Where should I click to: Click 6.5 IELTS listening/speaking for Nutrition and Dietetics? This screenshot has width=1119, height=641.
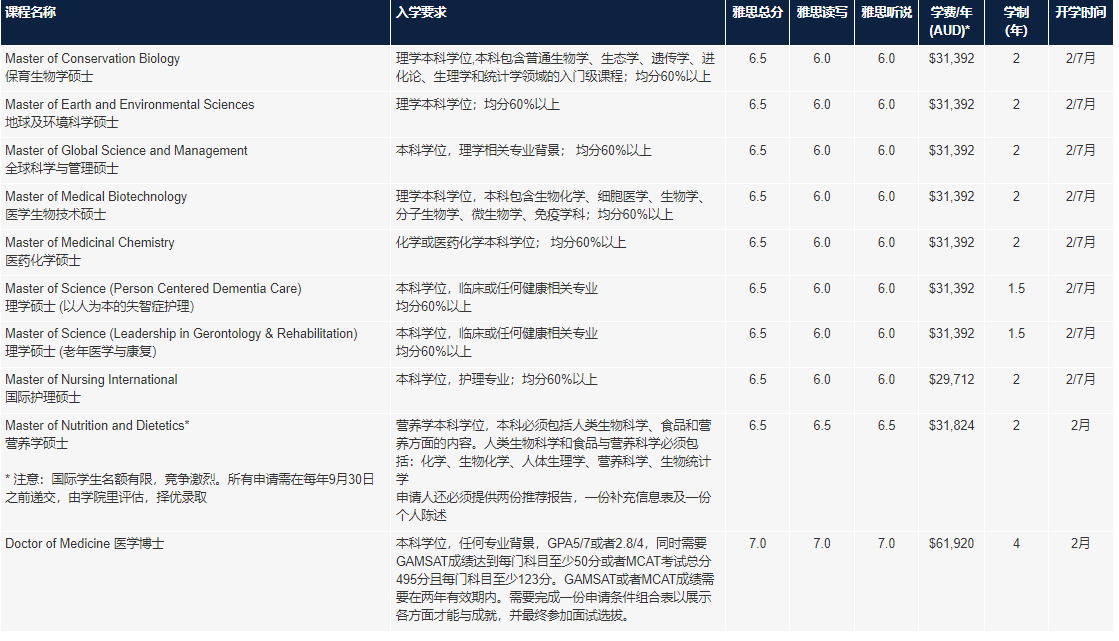click(886, 425)
